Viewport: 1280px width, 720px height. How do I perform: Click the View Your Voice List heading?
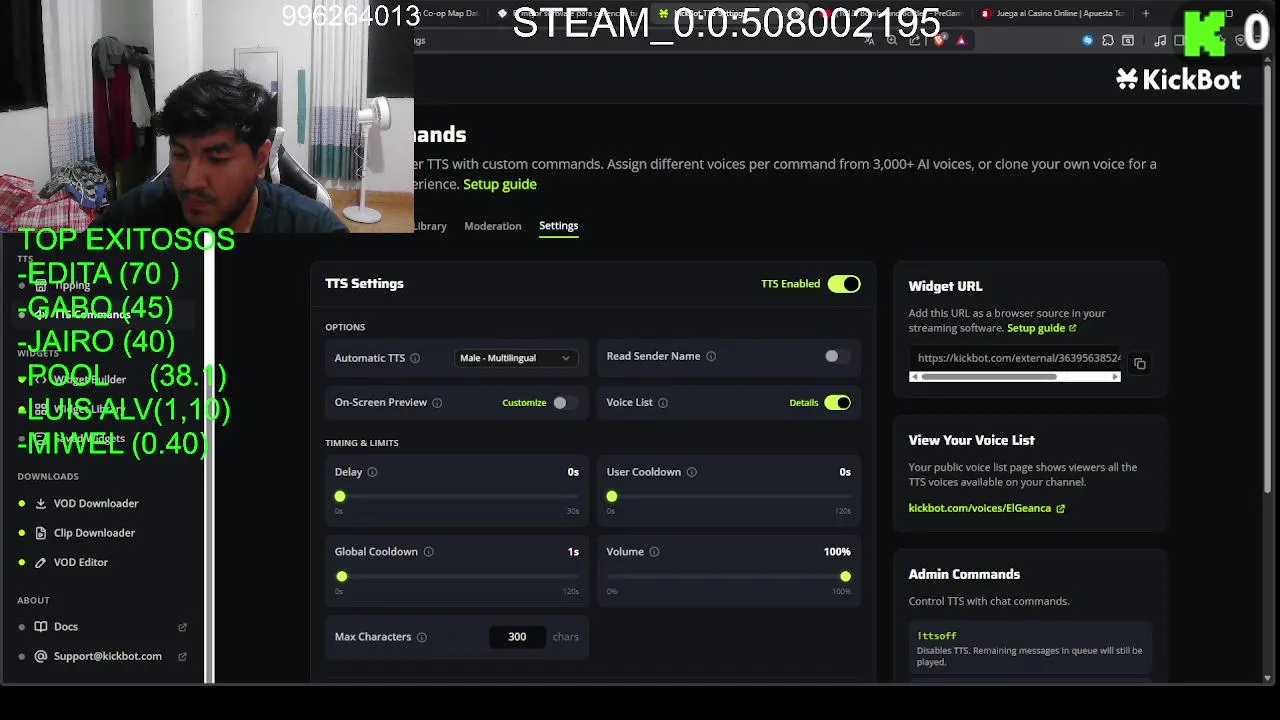click(971, 441)
